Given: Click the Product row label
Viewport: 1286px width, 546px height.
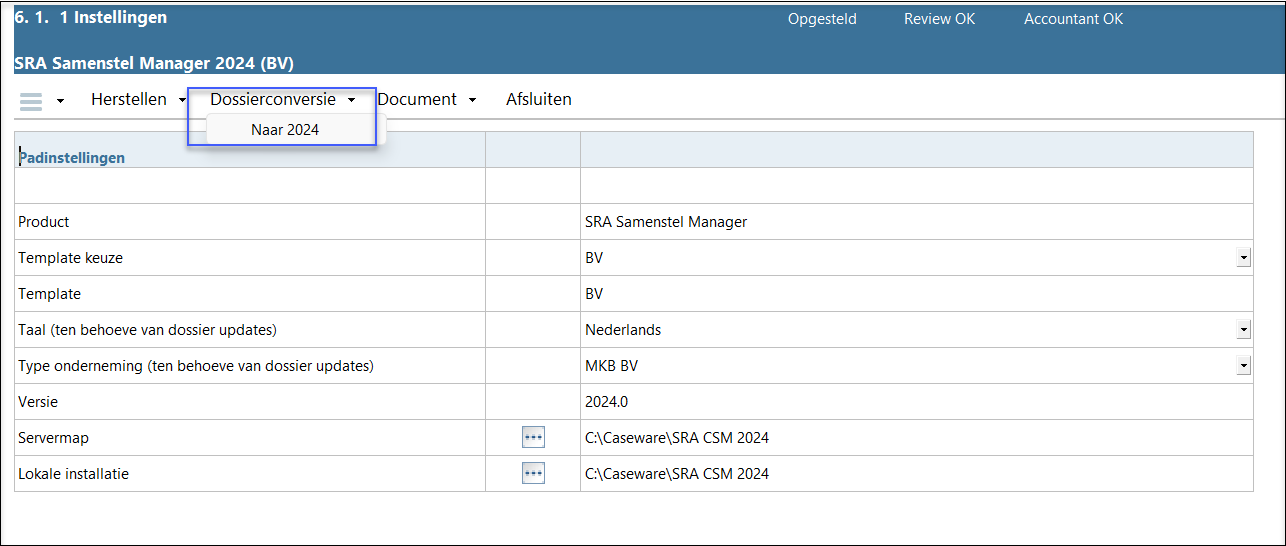Looking at the screenshot, I should point(44,222).
